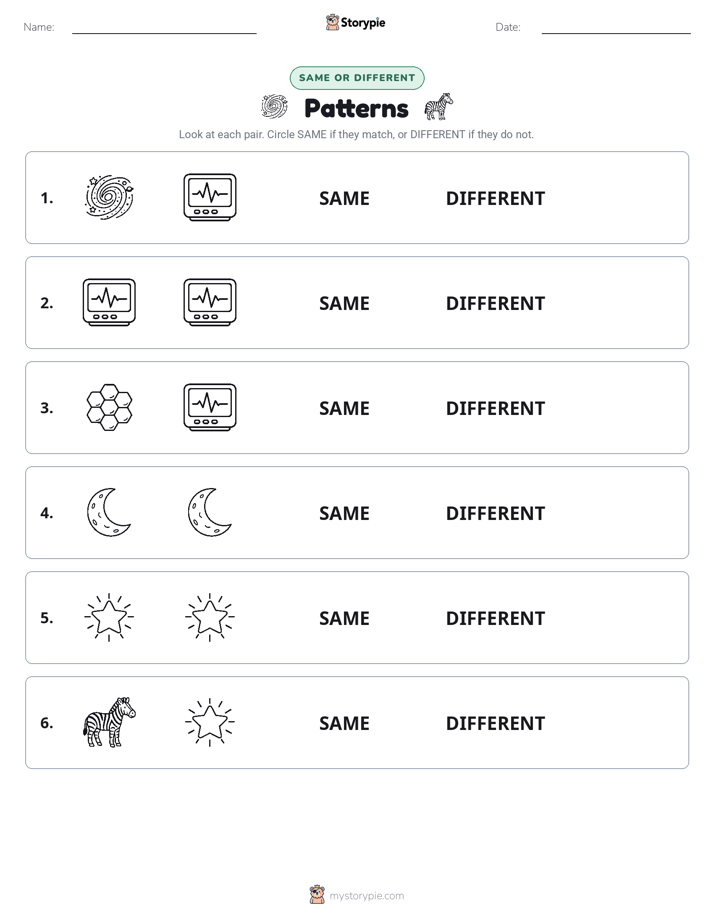Screen dimensions: 714x924
Task: Click the Storypie logo at top
Action: [355, 22]
